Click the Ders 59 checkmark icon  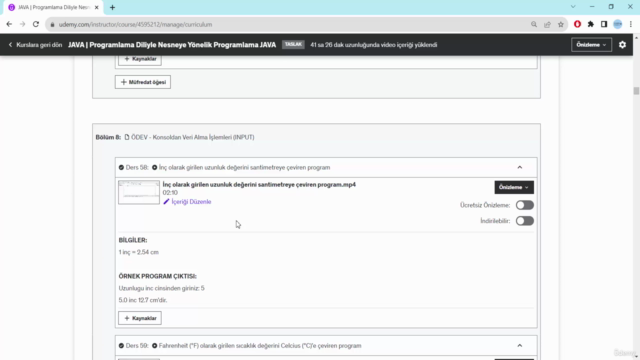(121, 346)
